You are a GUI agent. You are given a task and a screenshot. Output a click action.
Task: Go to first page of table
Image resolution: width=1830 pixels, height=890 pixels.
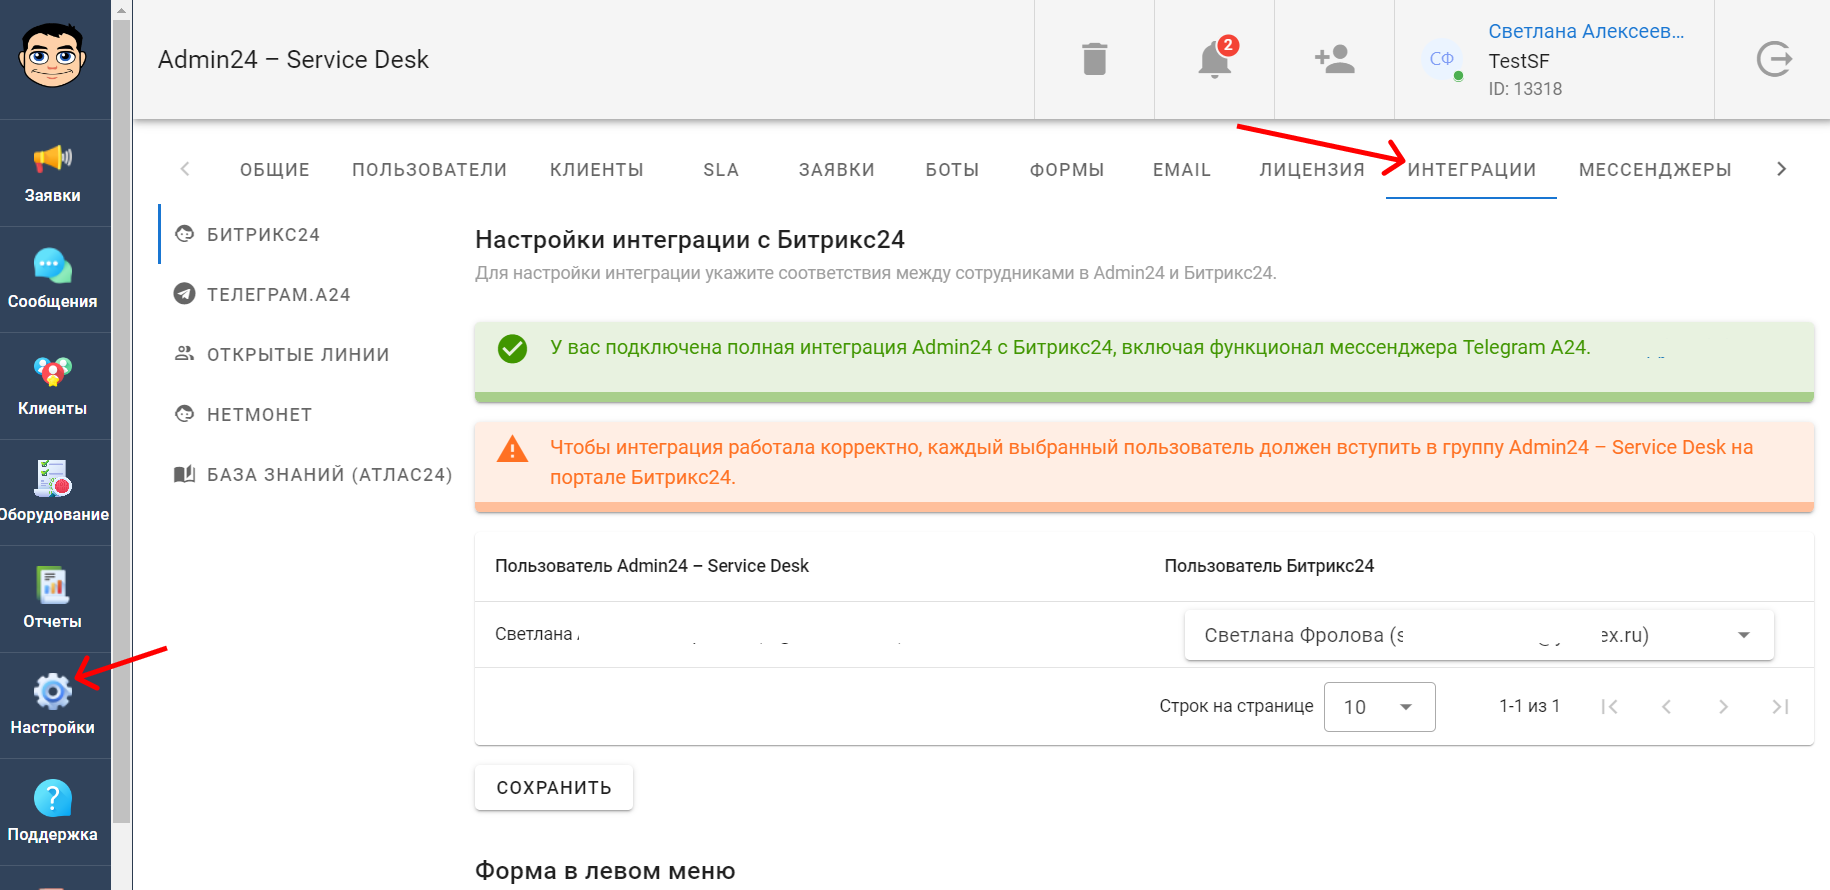coord(1609,707)
